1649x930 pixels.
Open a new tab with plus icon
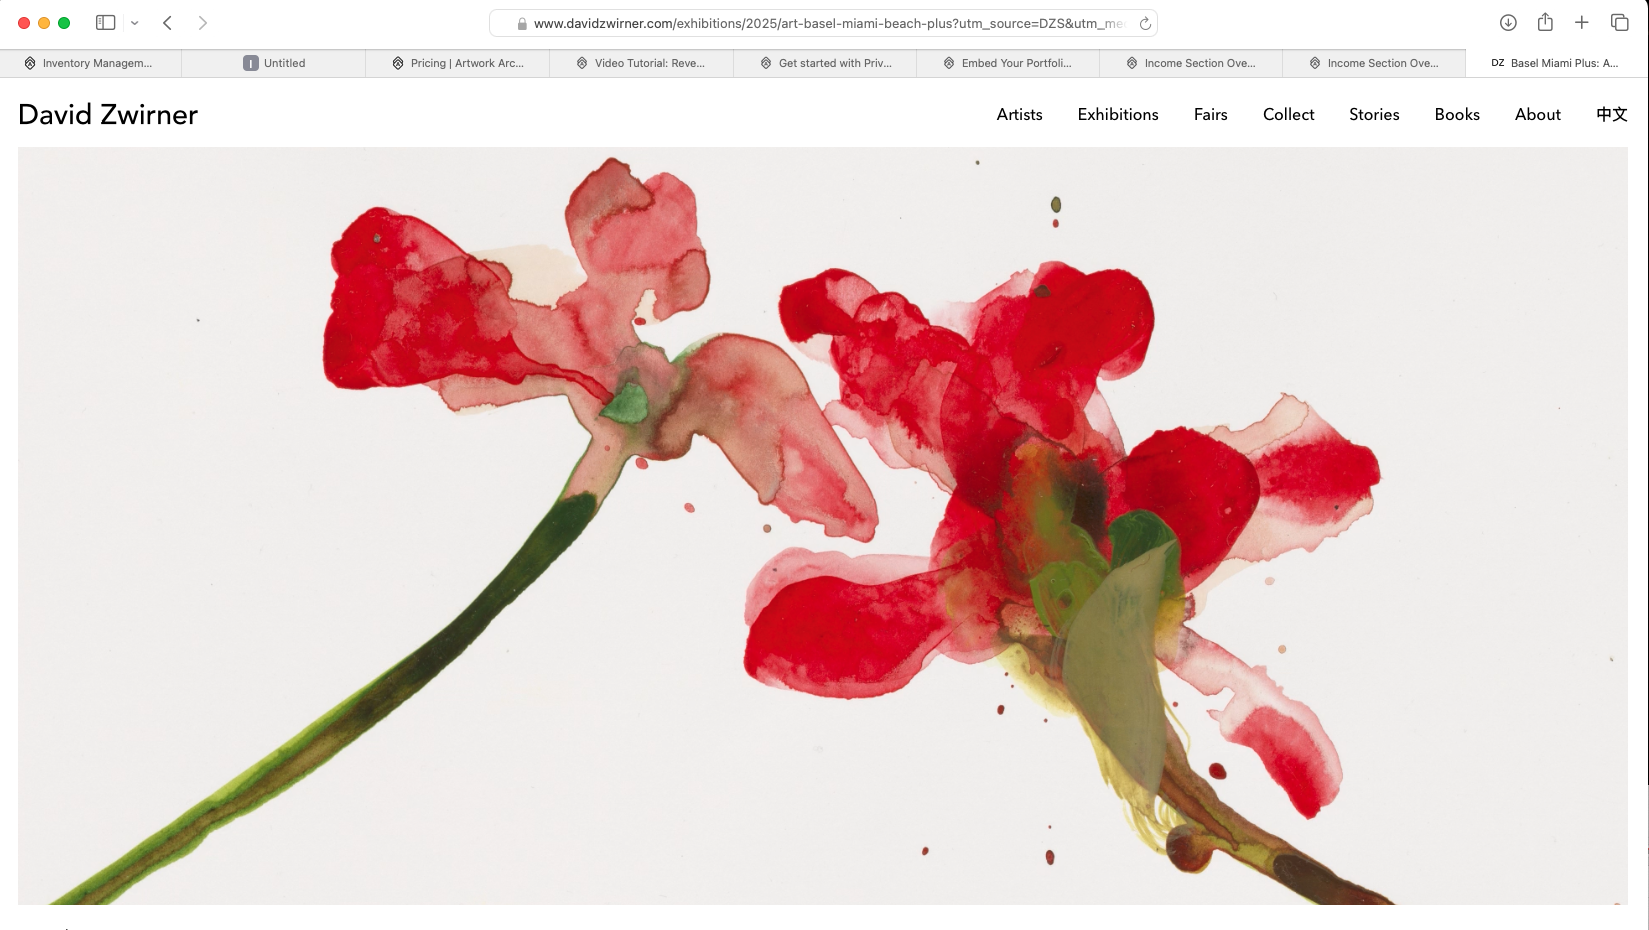tap(1582, 23)
